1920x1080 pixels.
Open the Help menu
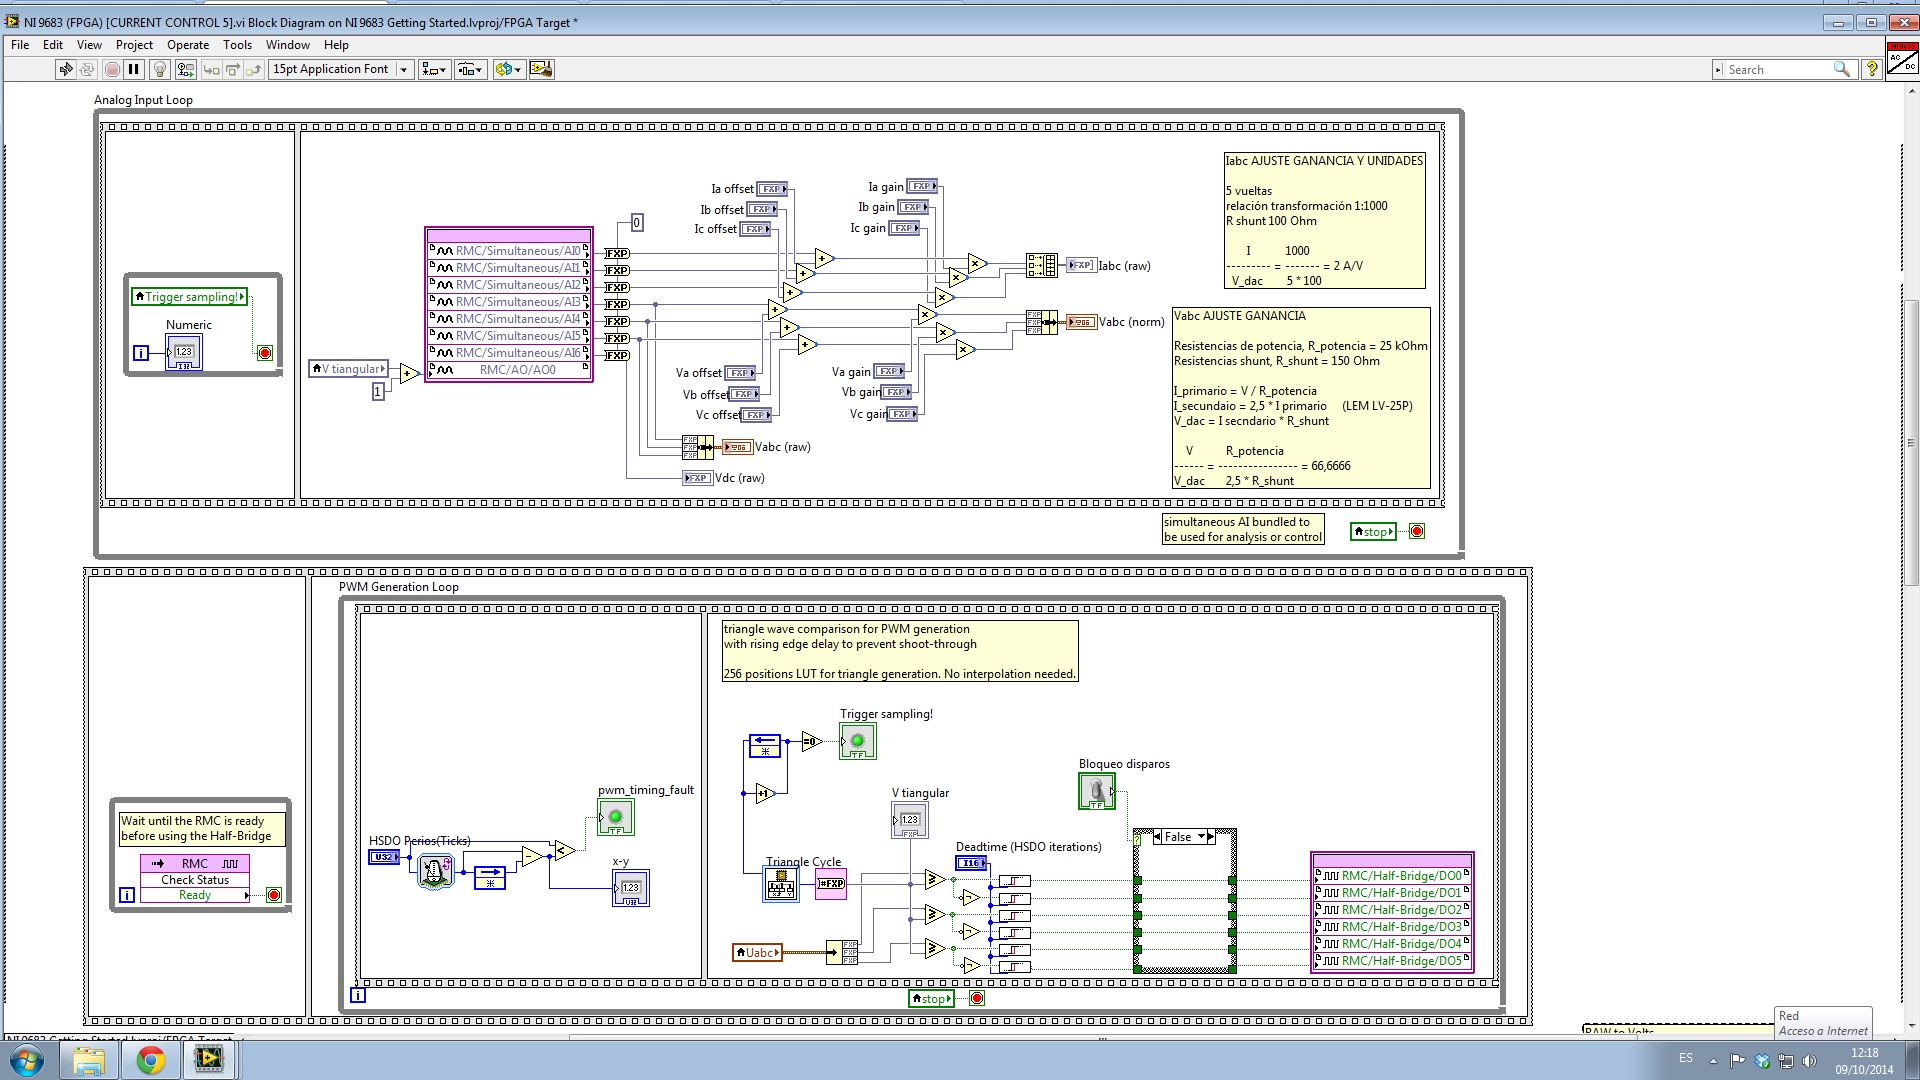tap(336, 45)
